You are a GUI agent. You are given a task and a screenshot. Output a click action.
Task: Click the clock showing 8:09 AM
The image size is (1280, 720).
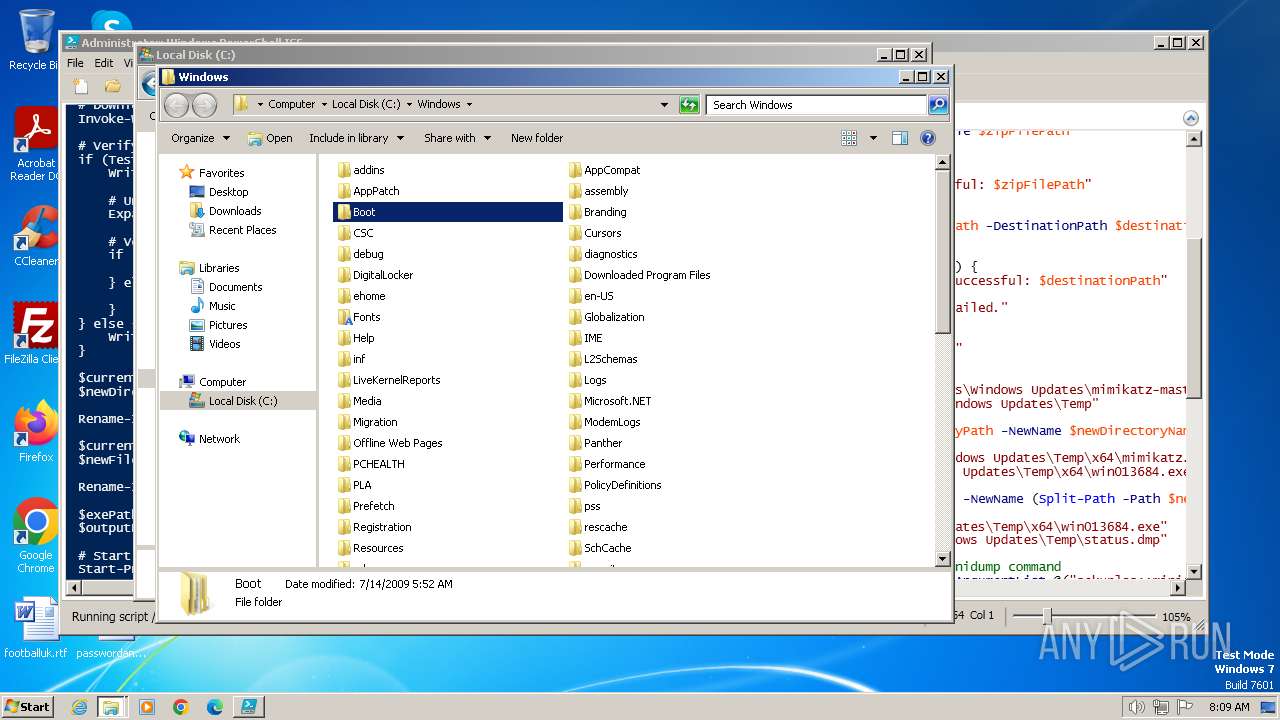(1229, 707)
